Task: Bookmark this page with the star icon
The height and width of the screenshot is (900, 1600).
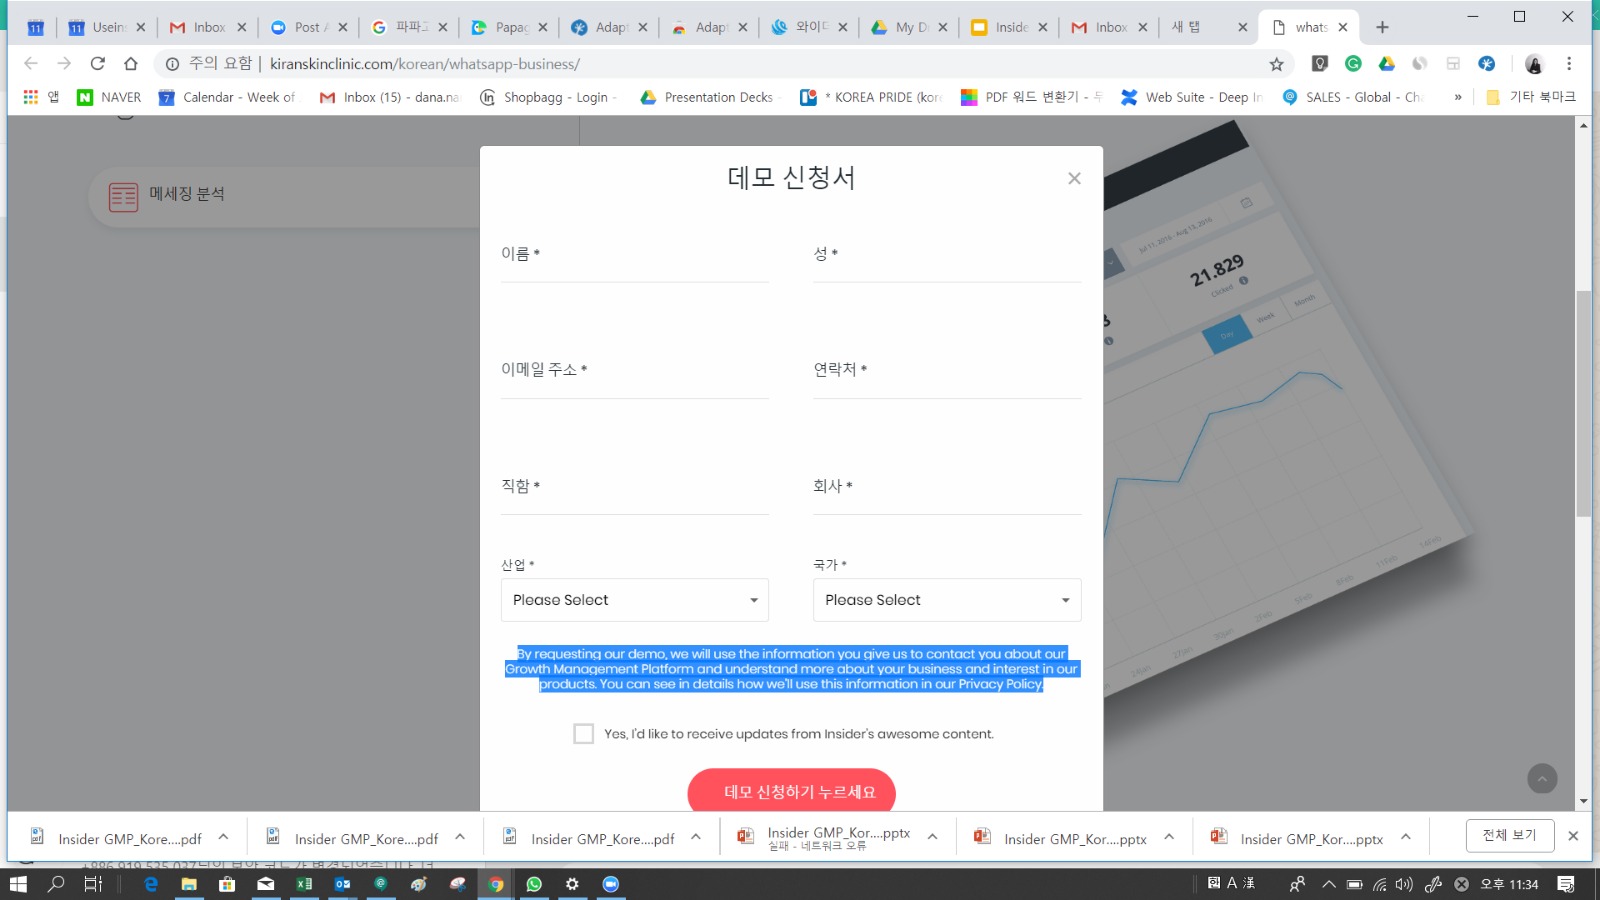Action: 1276,64
